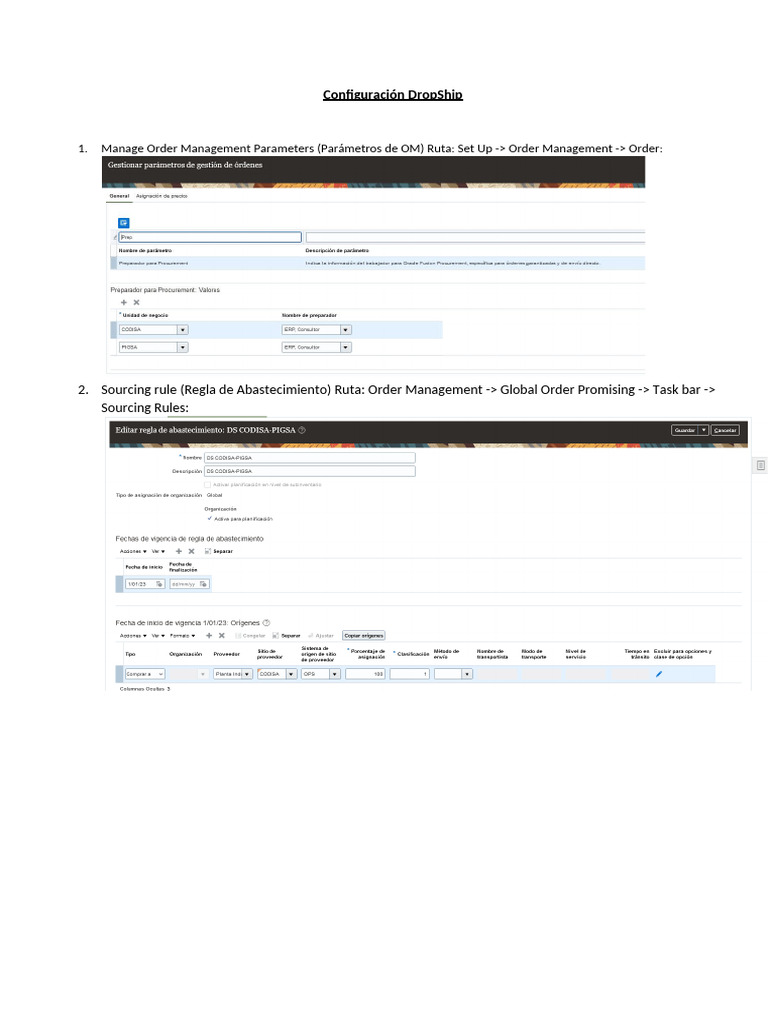Click Separar in the Orígenes toolbar

point(286,635)
